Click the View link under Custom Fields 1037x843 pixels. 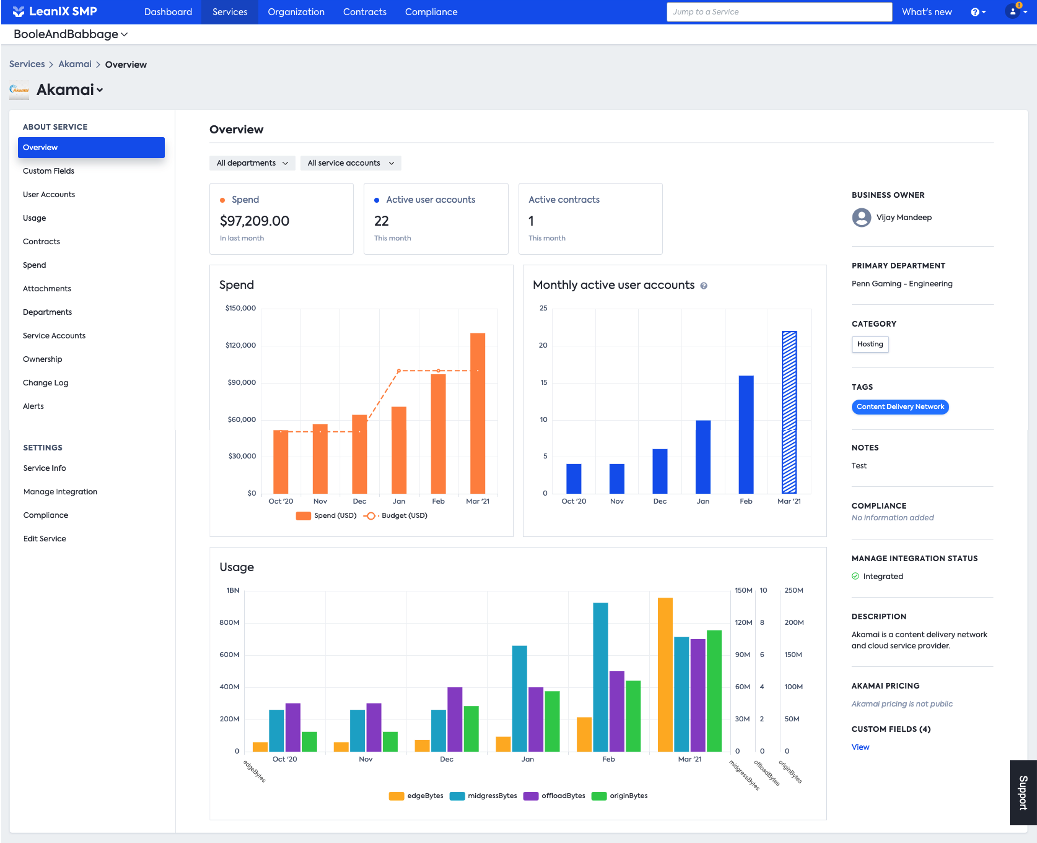[x=860, y=747]
